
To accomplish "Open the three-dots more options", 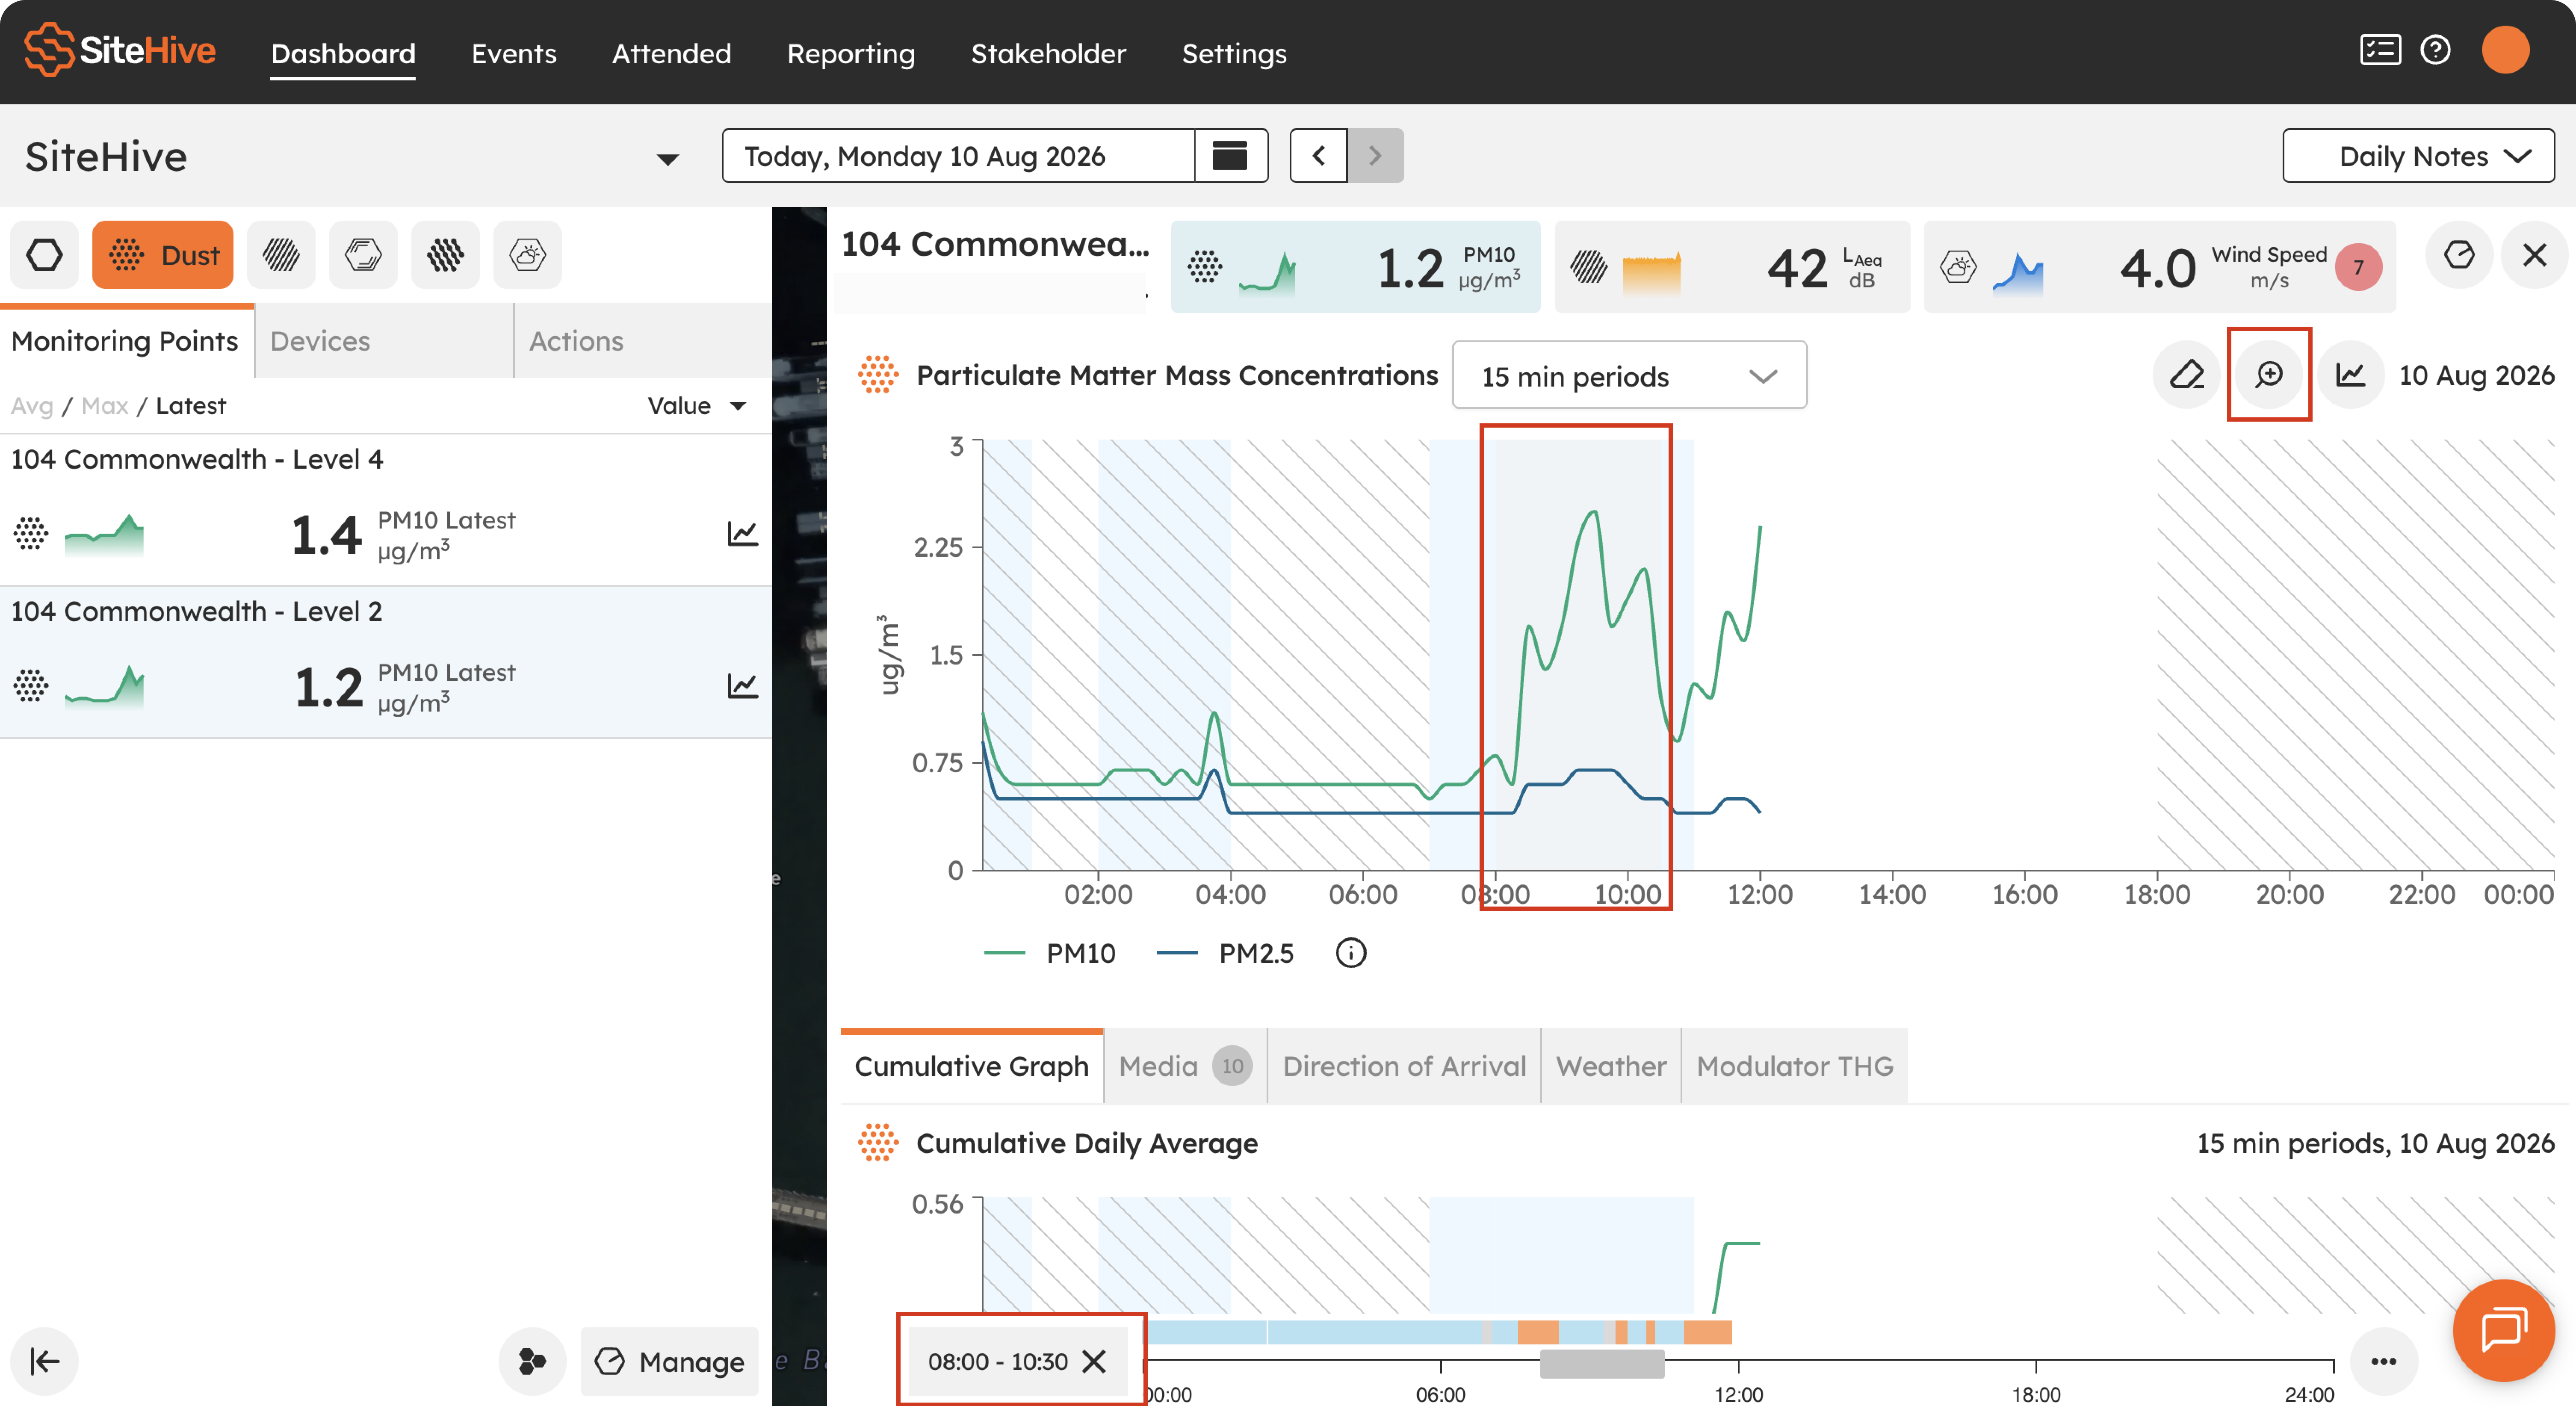I will [2384, 1361].
